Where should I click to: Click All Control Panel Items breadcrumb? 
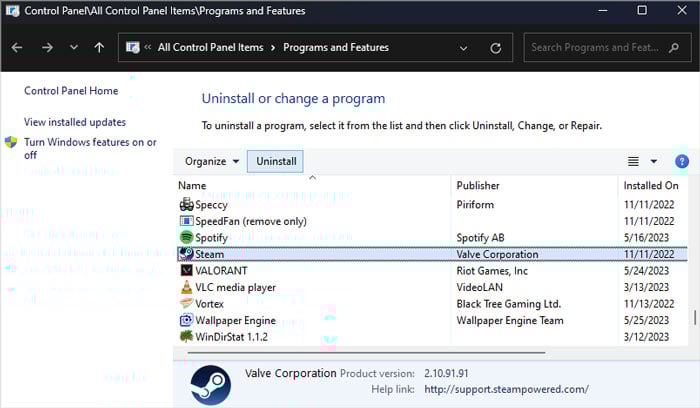210,47
